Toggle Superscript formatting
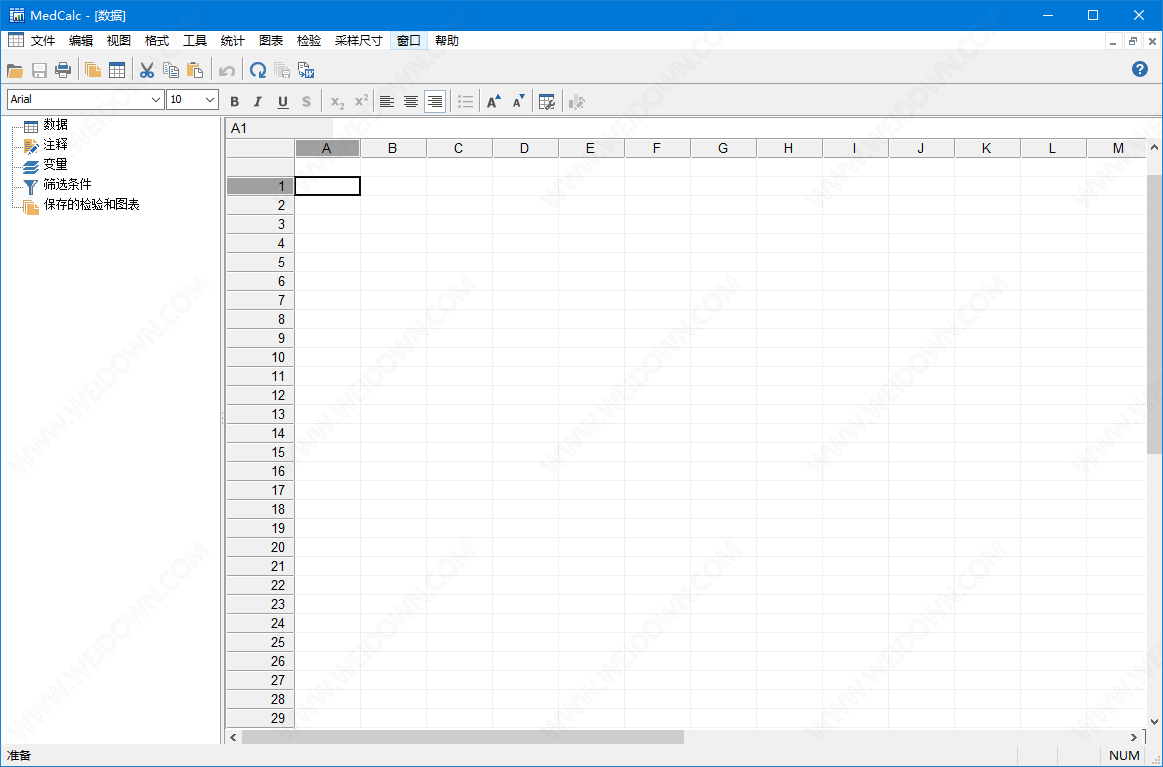 (361, 102)
